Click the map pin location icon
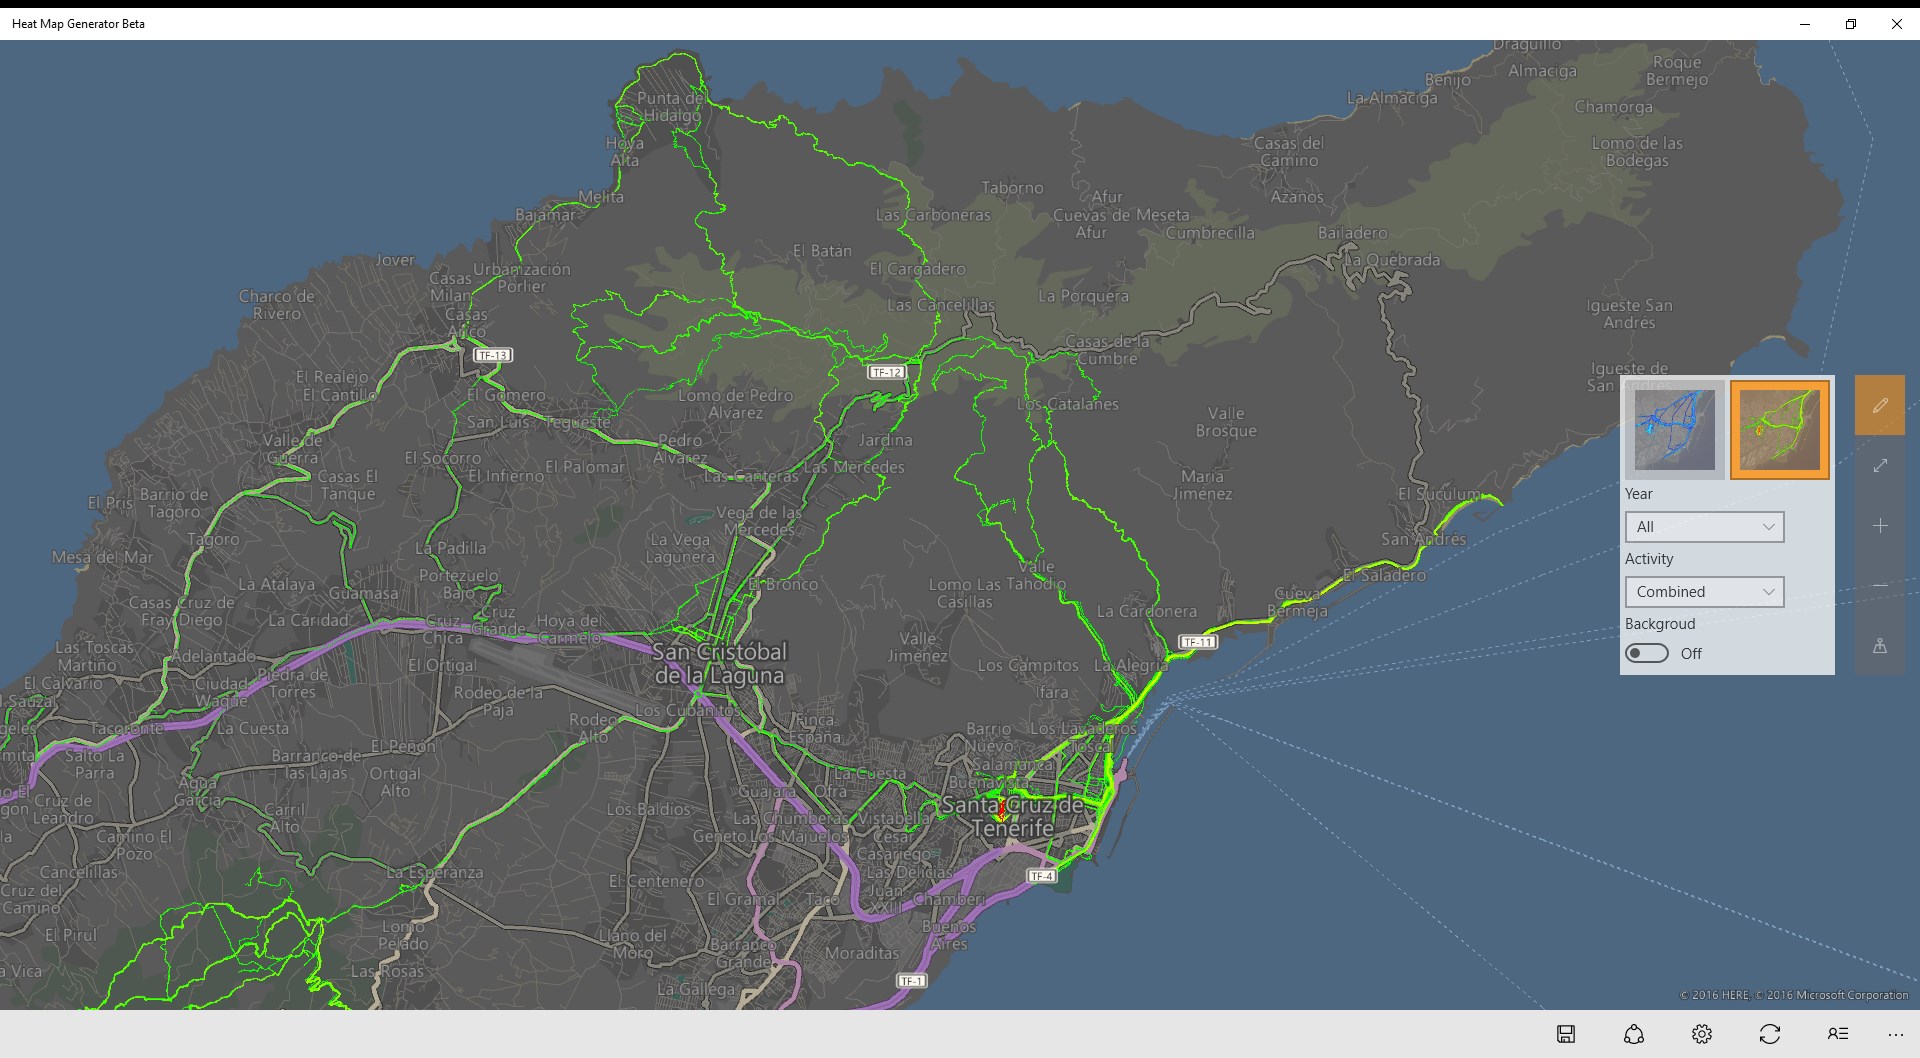 [x=1880, y=646]
